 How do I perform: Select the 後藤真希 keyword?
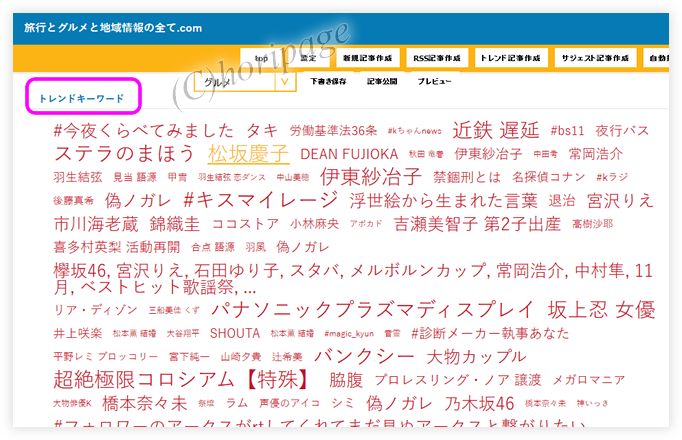[74, 200]
